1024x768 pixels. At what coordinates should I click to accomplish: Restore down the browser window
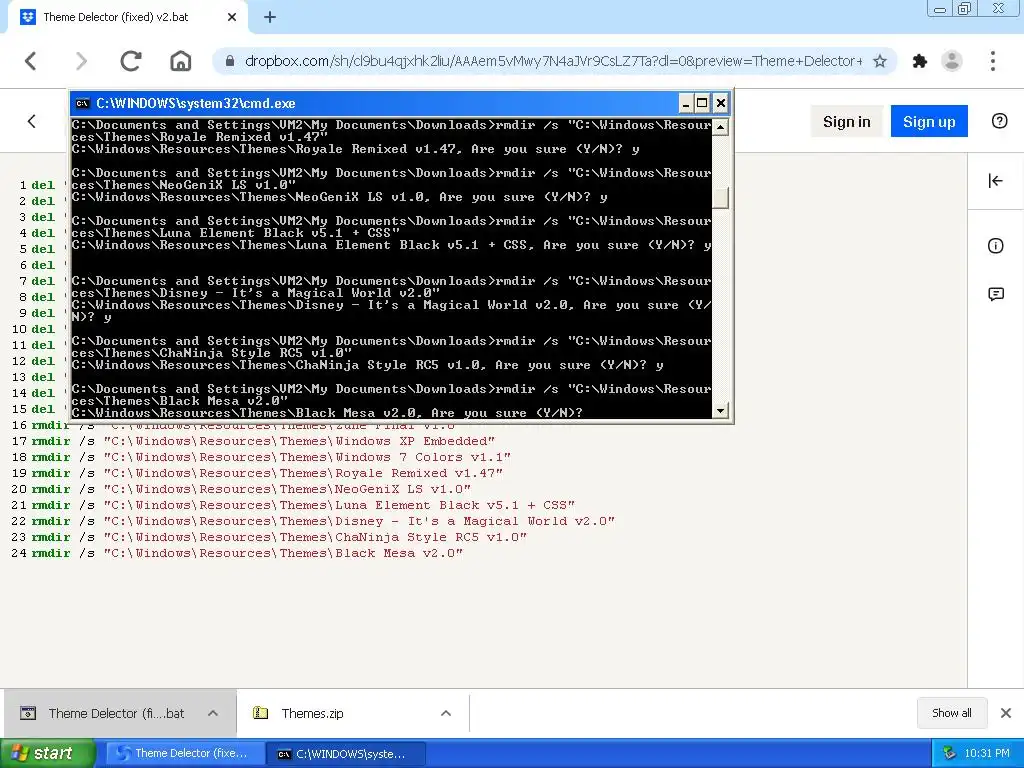coord(964,8)
